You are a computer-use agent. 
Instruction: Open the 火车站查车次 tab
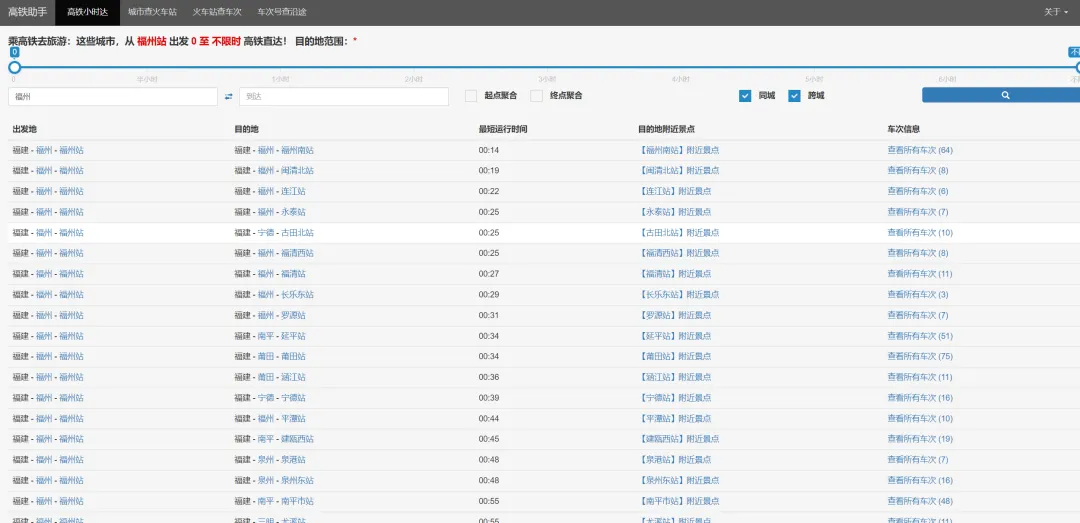(217, 12)
